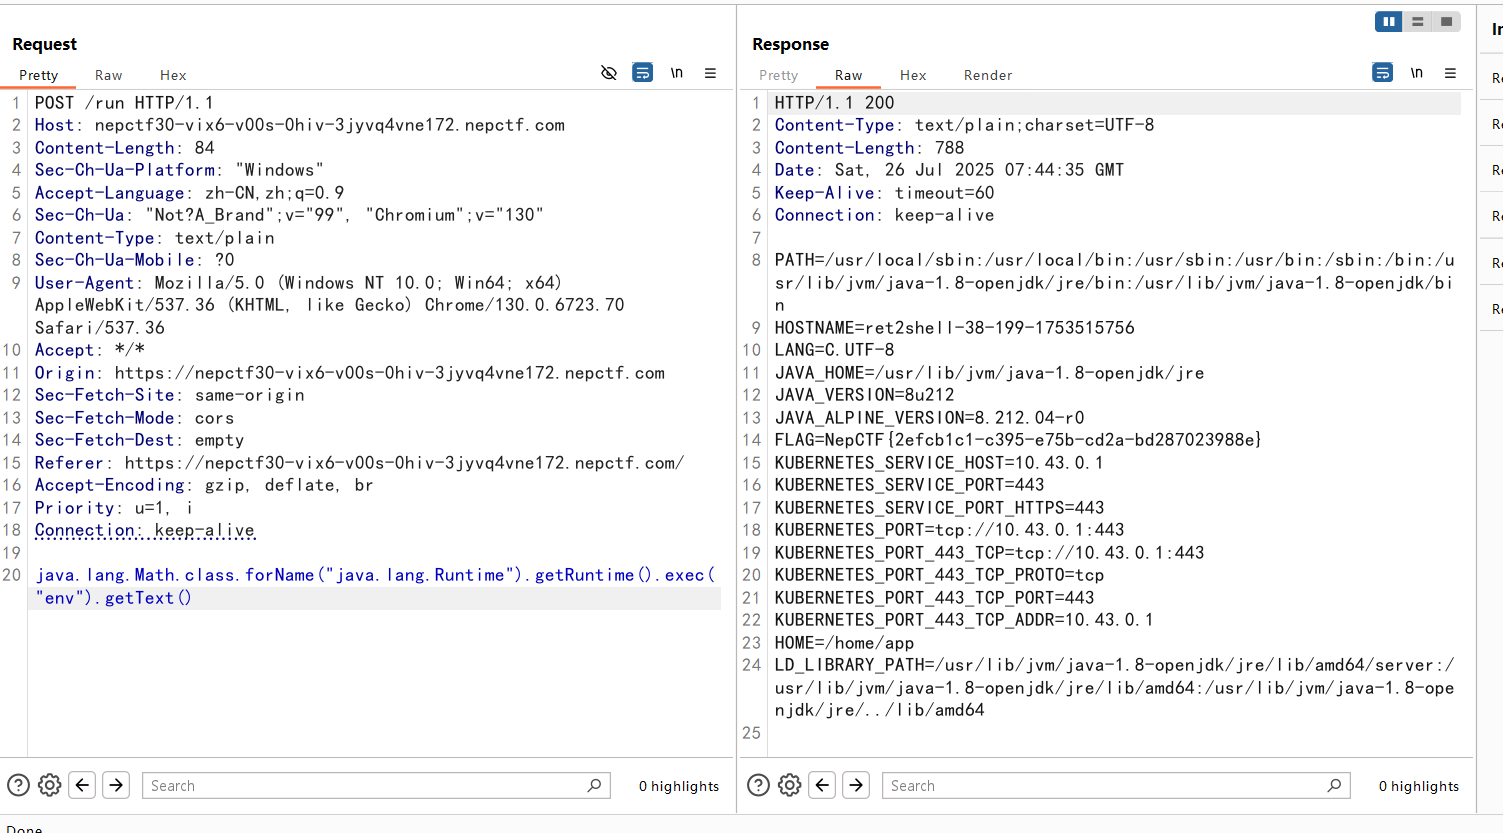Click Content-Length: 788 in Response
This screenshot has width=1503, height=833.
[870, 148]
